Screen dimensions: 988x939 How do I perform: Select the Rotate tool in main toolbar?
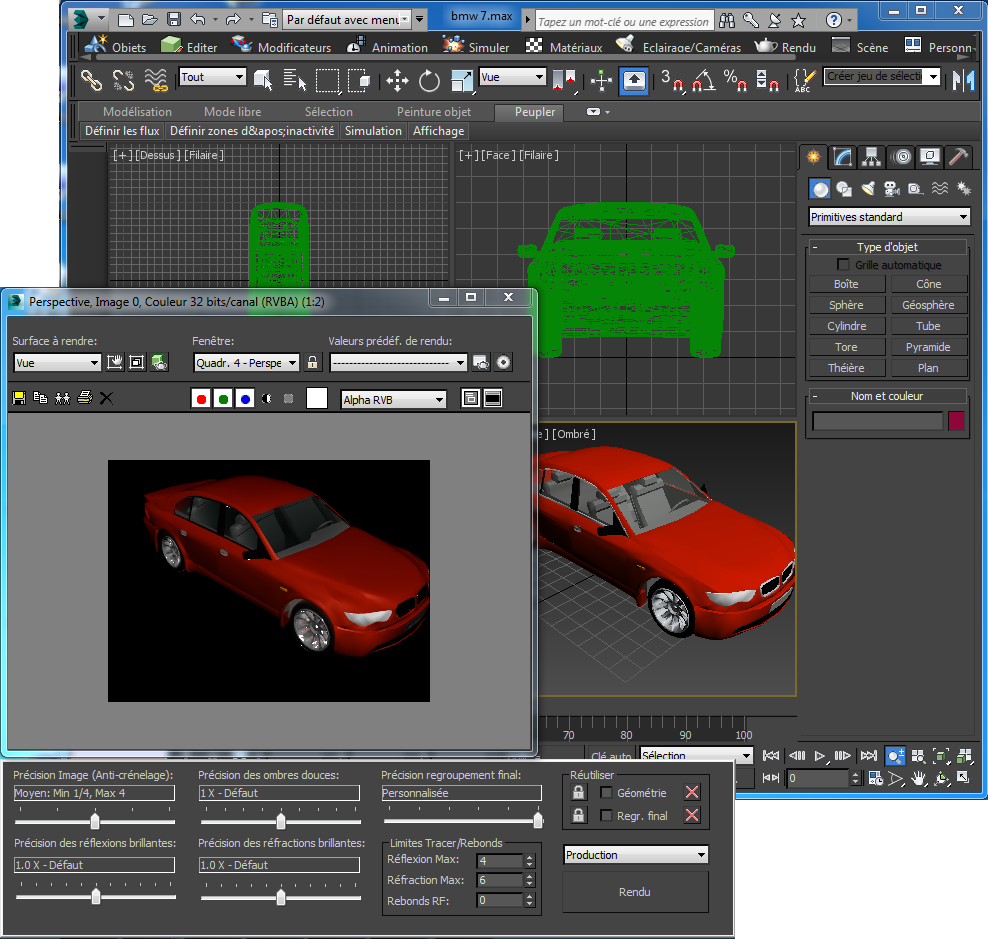click(x=429, y=80)
